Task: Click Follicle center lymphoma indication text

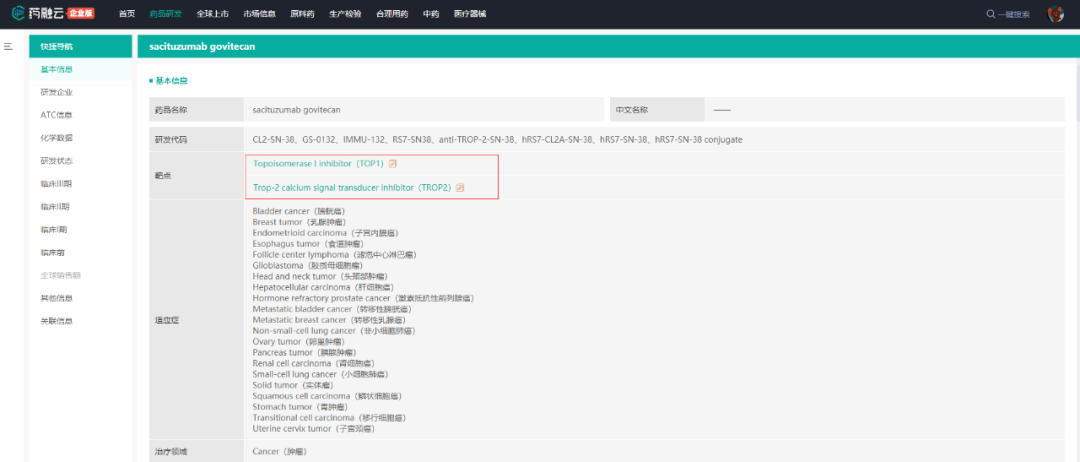Action: click(334, 255)
